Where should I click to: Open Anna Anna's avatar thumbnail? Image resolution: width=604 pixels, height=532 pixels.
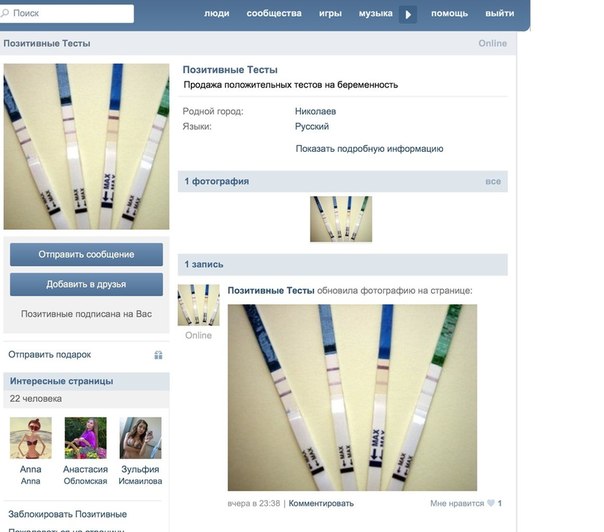coord(31,438)
